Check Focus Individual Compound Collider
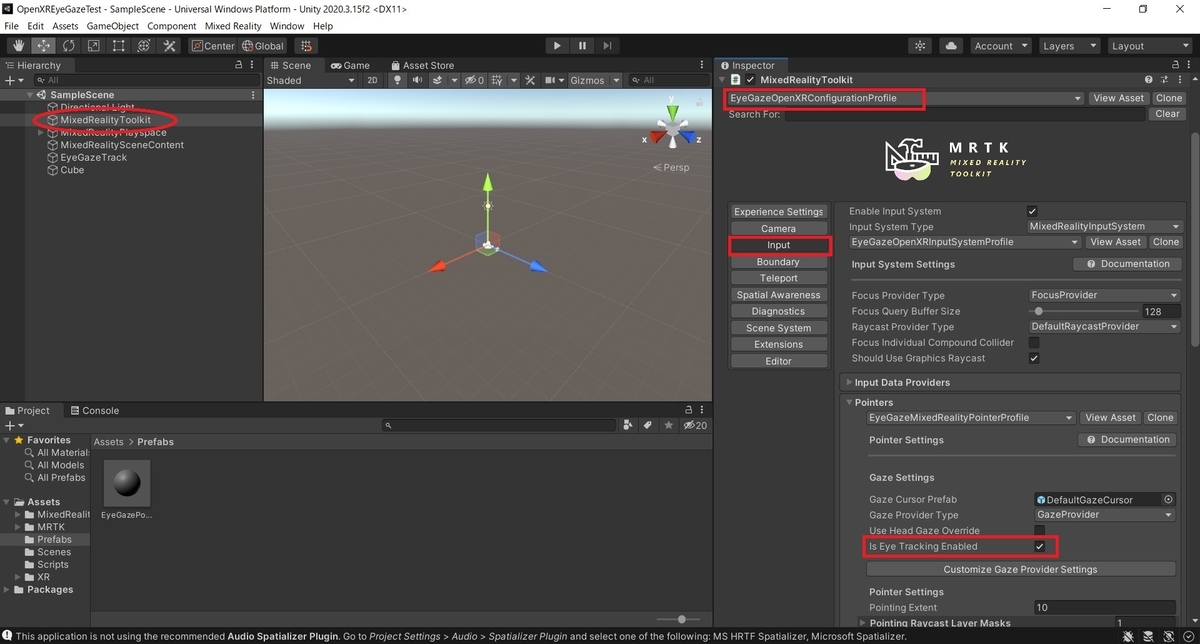 click(x=1034, y=343)
